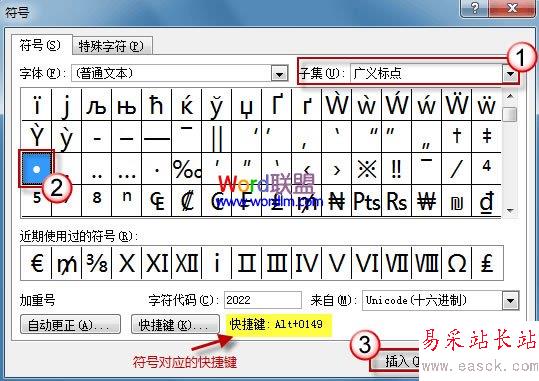Click the 字符代码 field showing 2022
The height and width of the screenshot is (381, 539).
pos(263,300)
